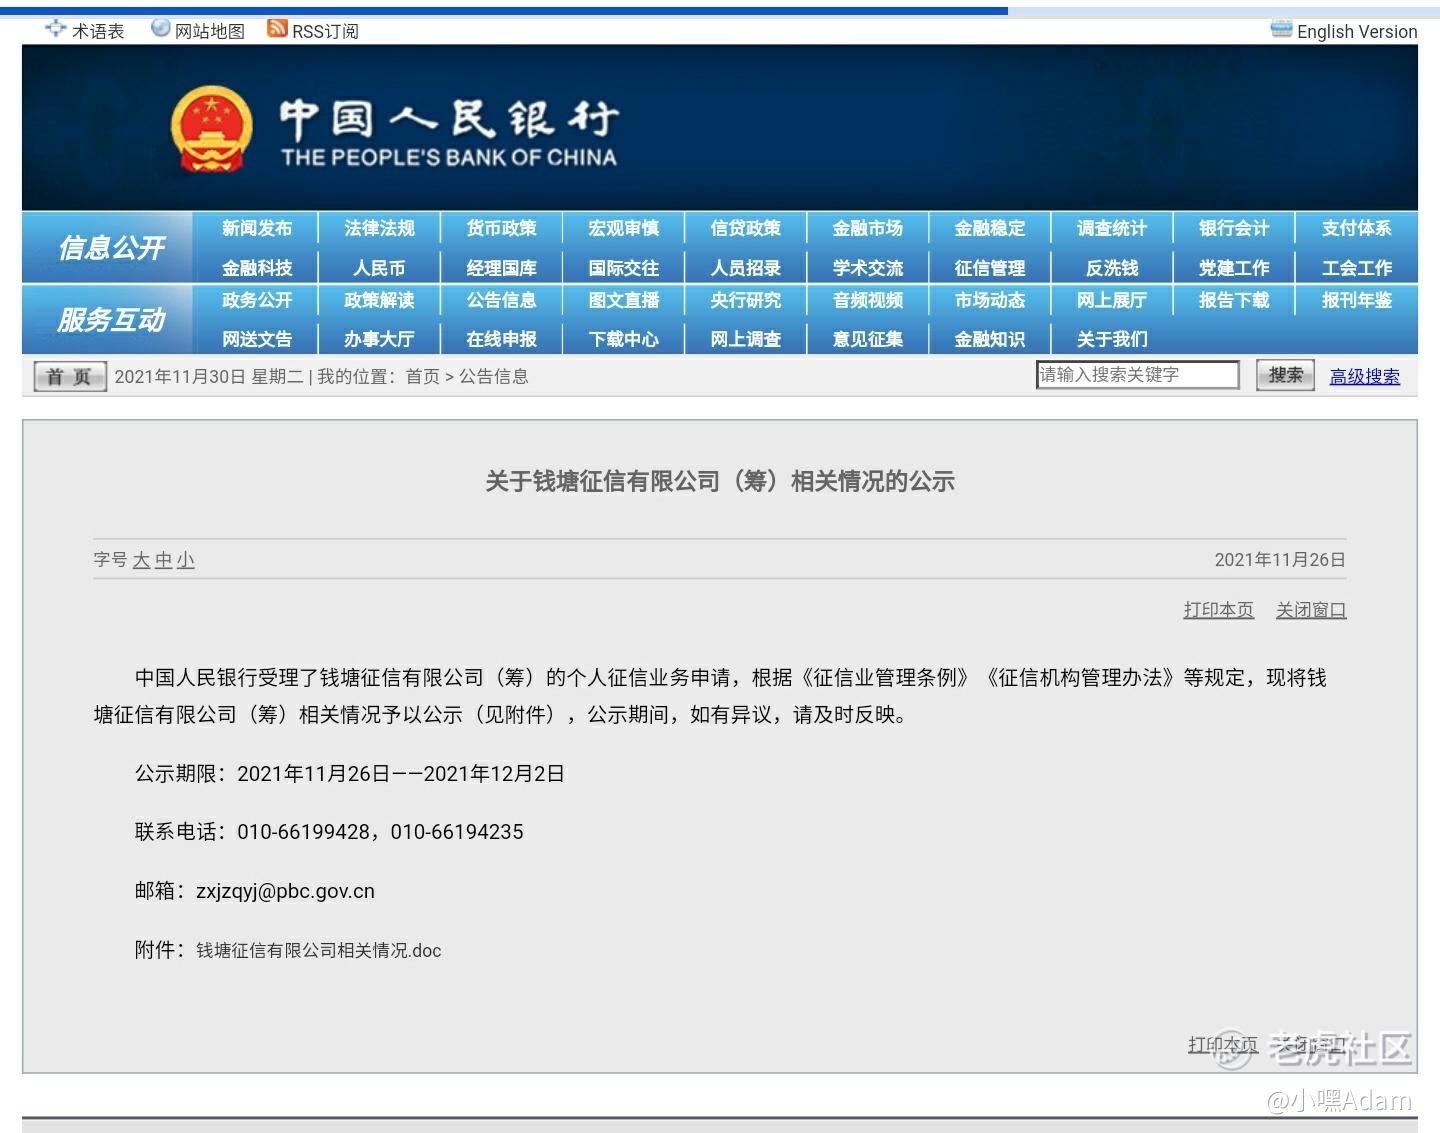
Task: Click the 首页 home button
Action: [70, 377]
